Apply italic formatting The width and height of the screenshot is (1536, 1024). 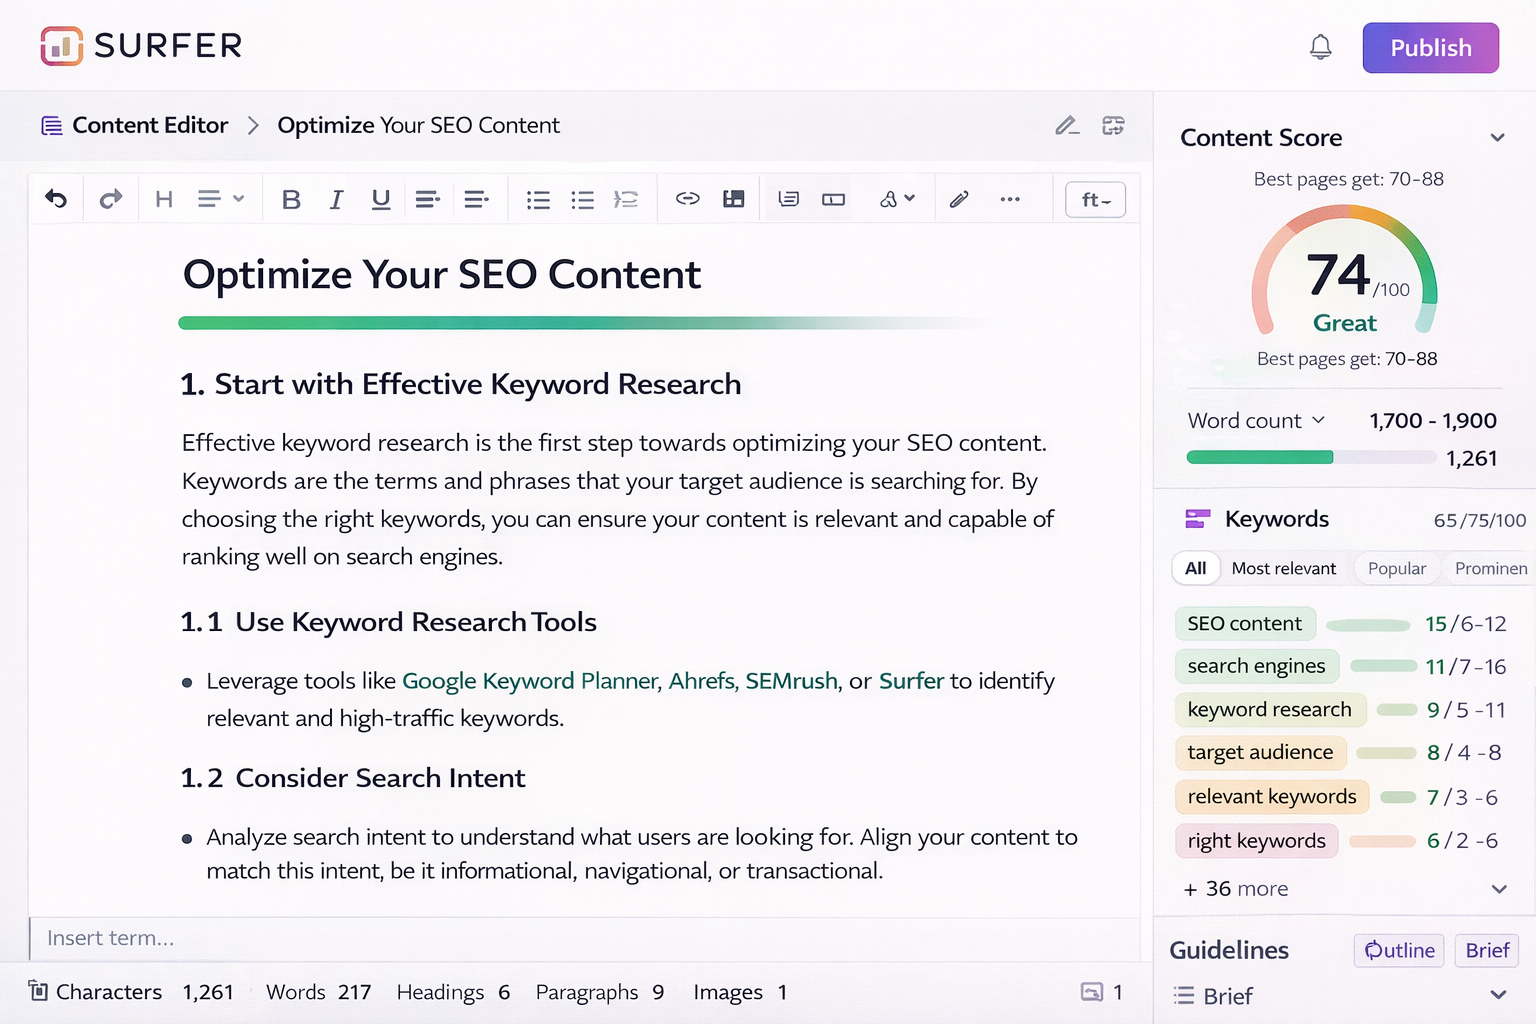tap(336, 199)
